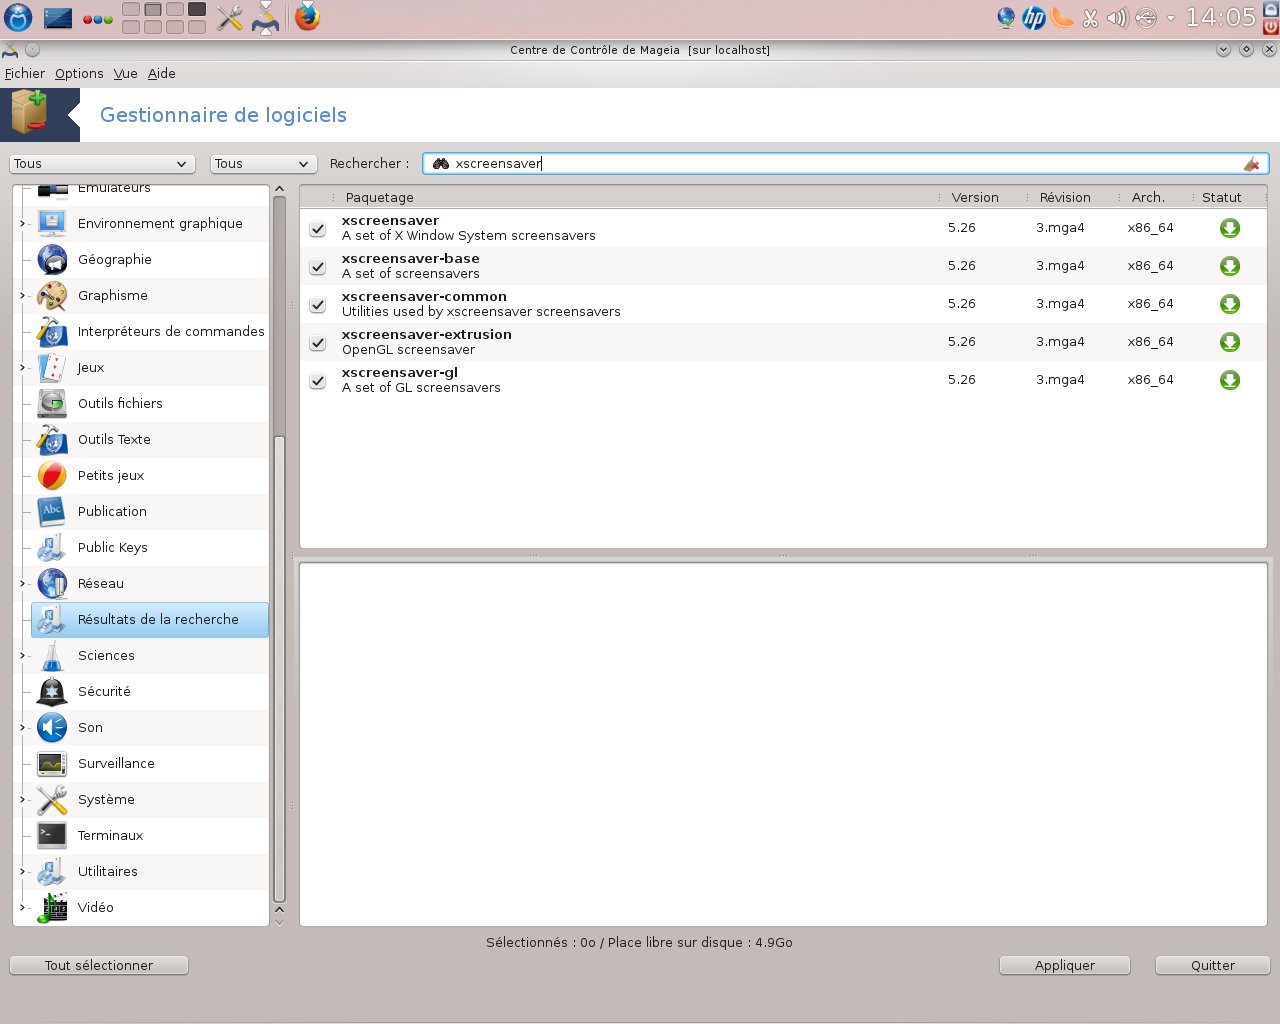Uncheck the xscreensaver package checkbox
Image resolution: width=1280 pixels, height=1024 pixels.
(x=318, y=229)
